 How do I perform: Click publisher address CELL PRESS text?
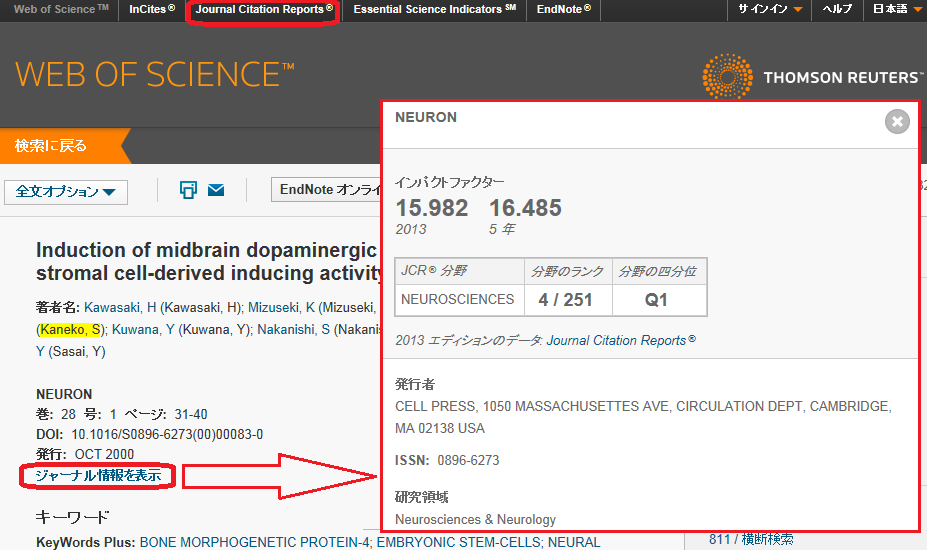click(643, 417)
